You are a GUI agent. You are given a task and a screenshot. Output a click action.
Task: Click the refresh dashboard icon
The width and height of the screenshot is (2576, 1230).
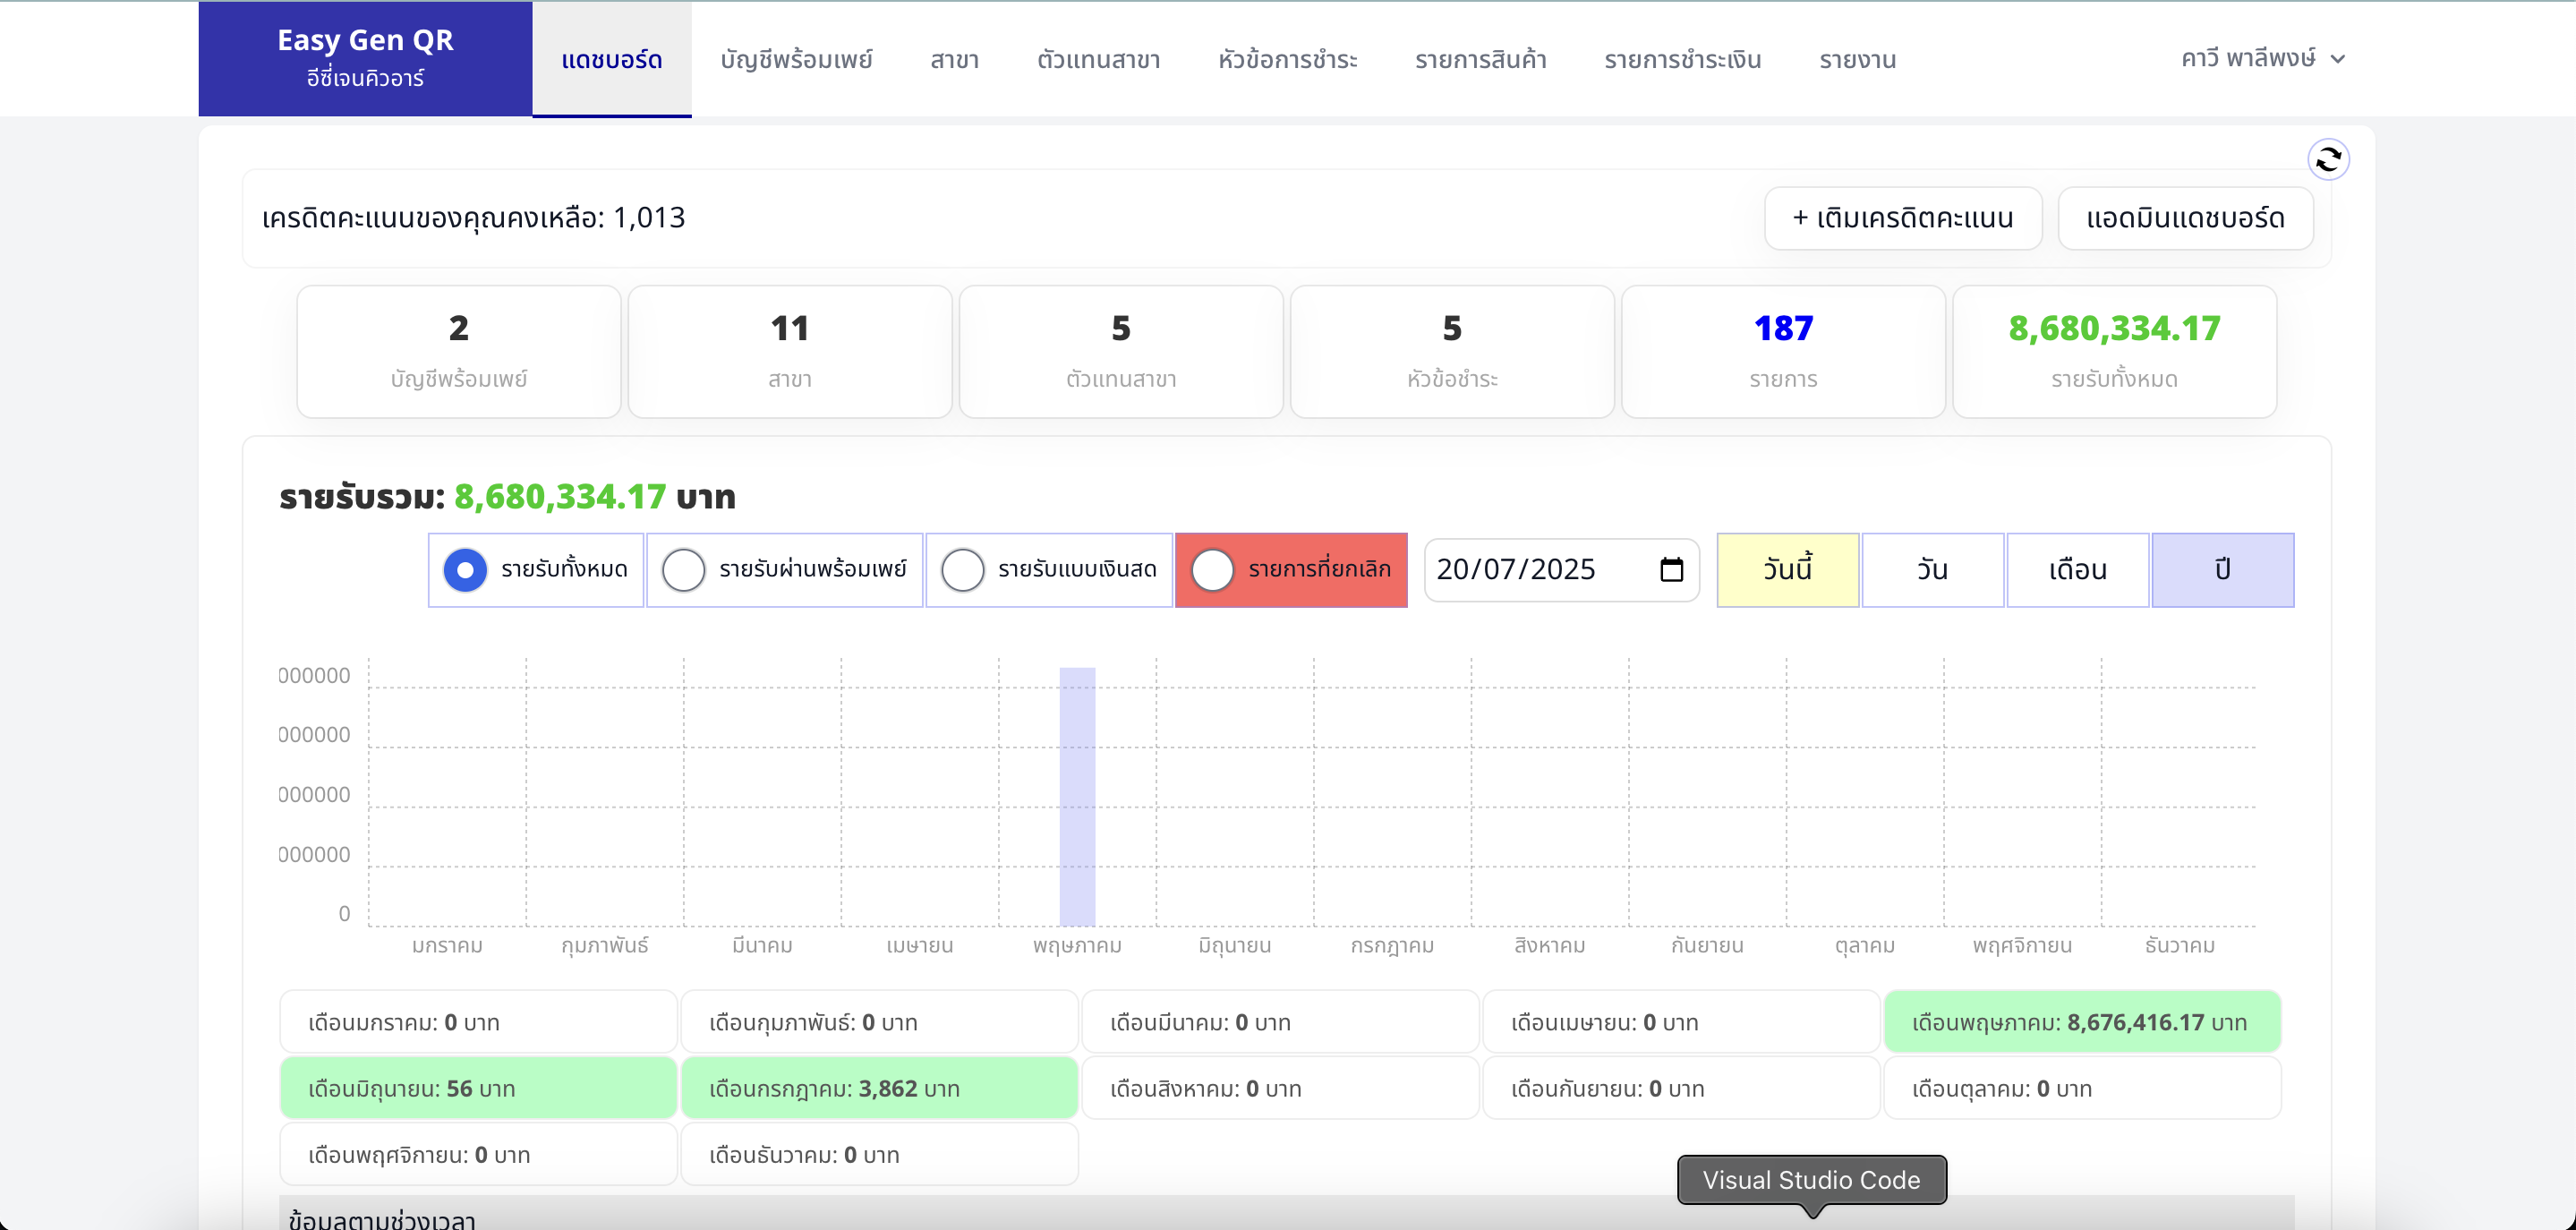[x=2328, y=159]
